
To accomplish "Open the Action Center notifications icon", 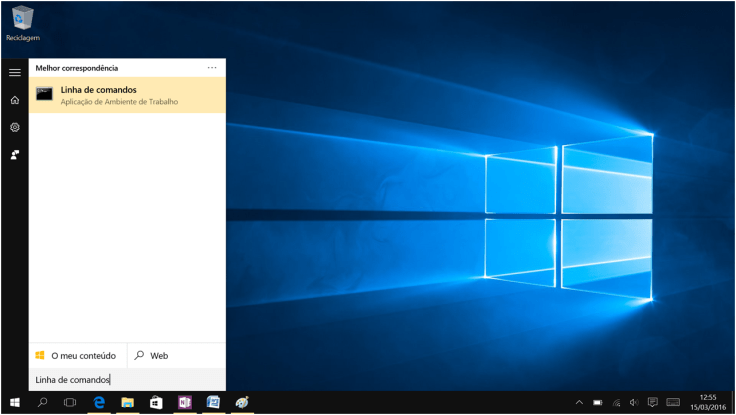I will click(652, 403).
